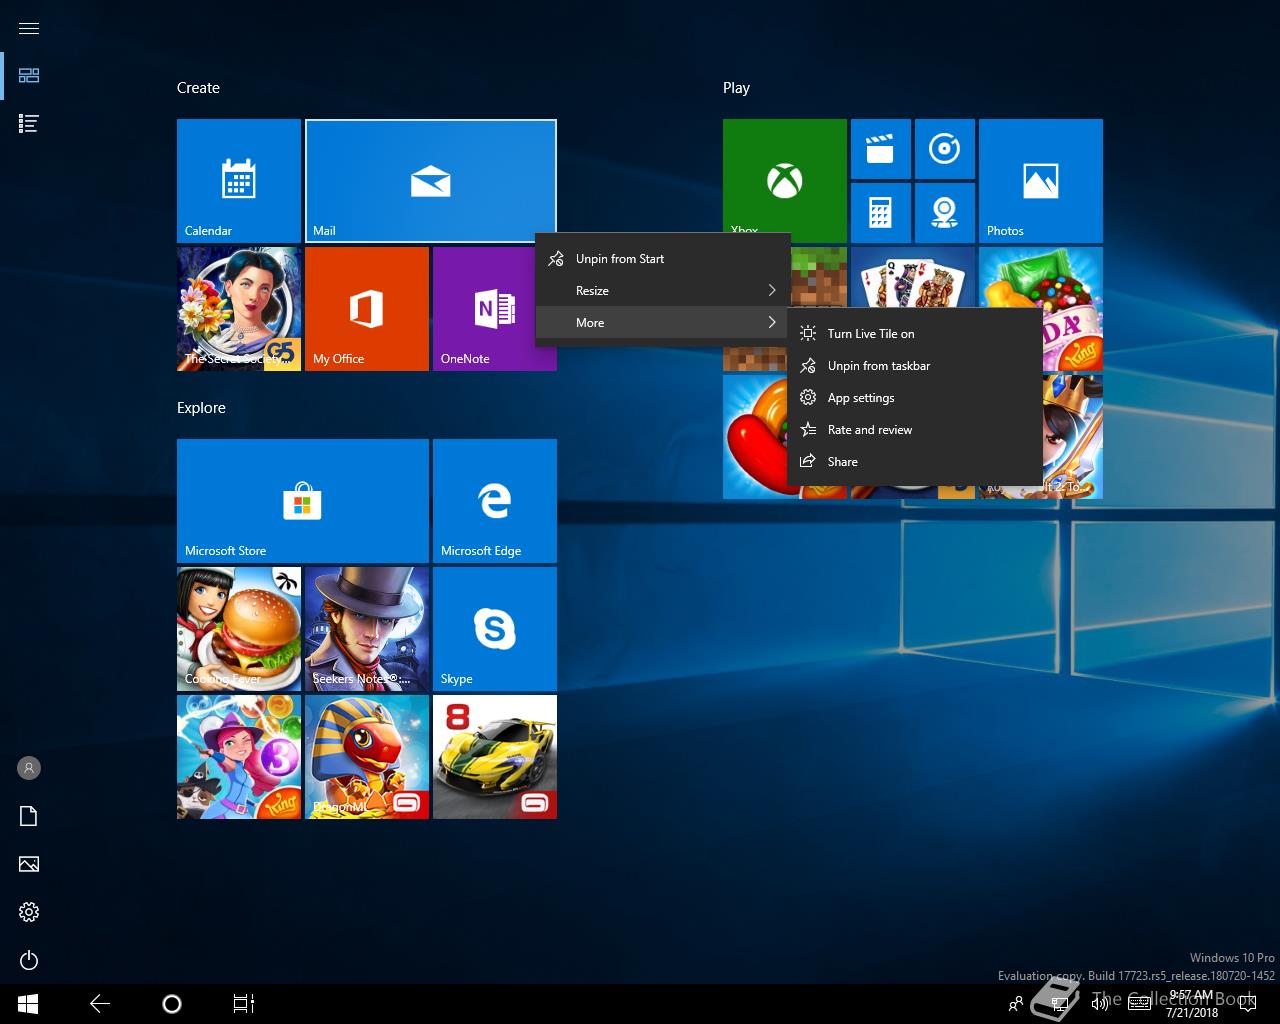Open the Minecraft tile
The image size is (1280, 1024).
point(818,277)
